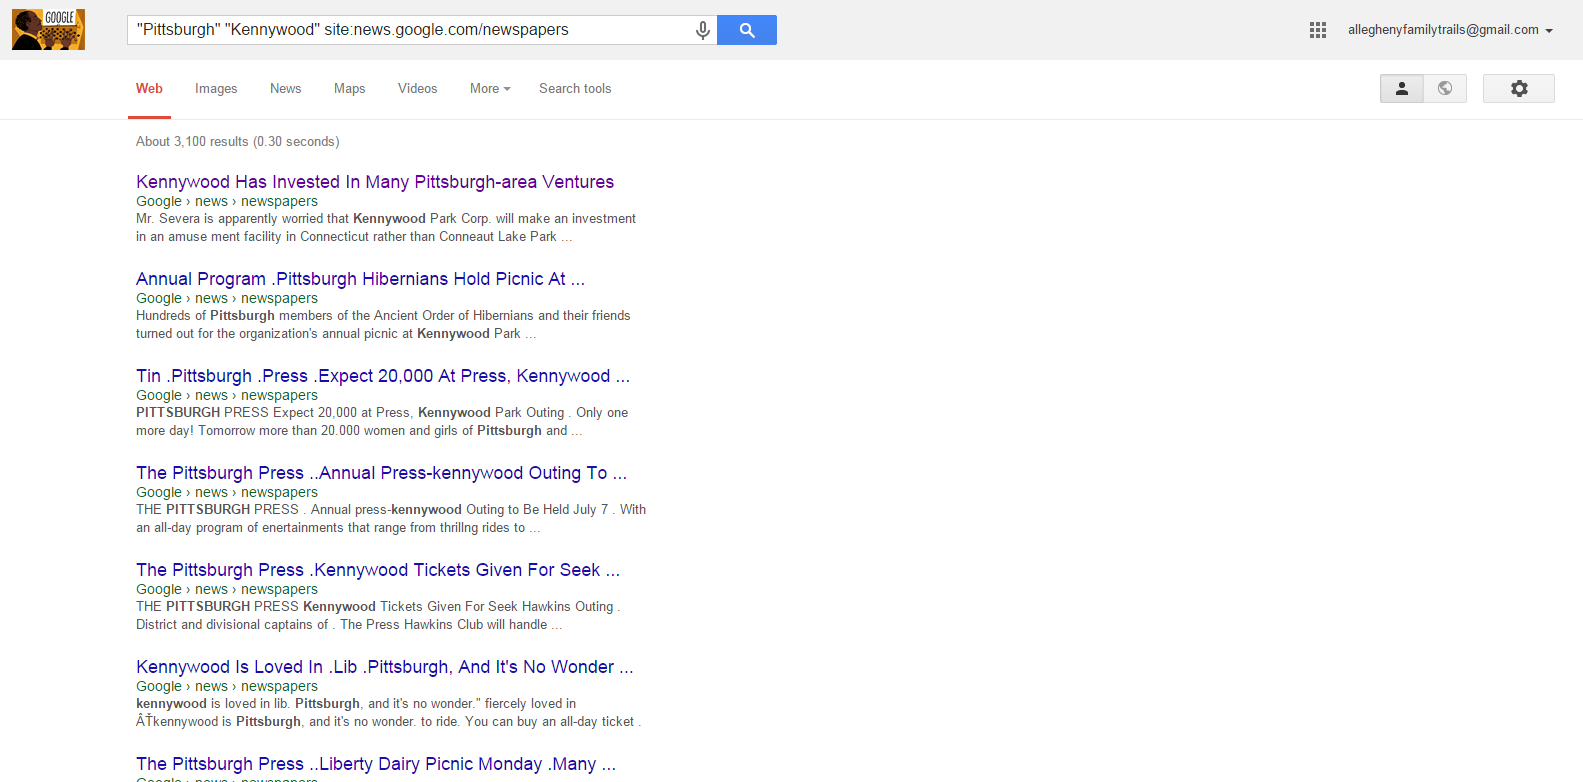Image resolution: width=1583 pixels, height=782 pixels.
Task: Click snippet mentioning 'Seek Hawkins Outing'
Action: (x=378, y=616)
